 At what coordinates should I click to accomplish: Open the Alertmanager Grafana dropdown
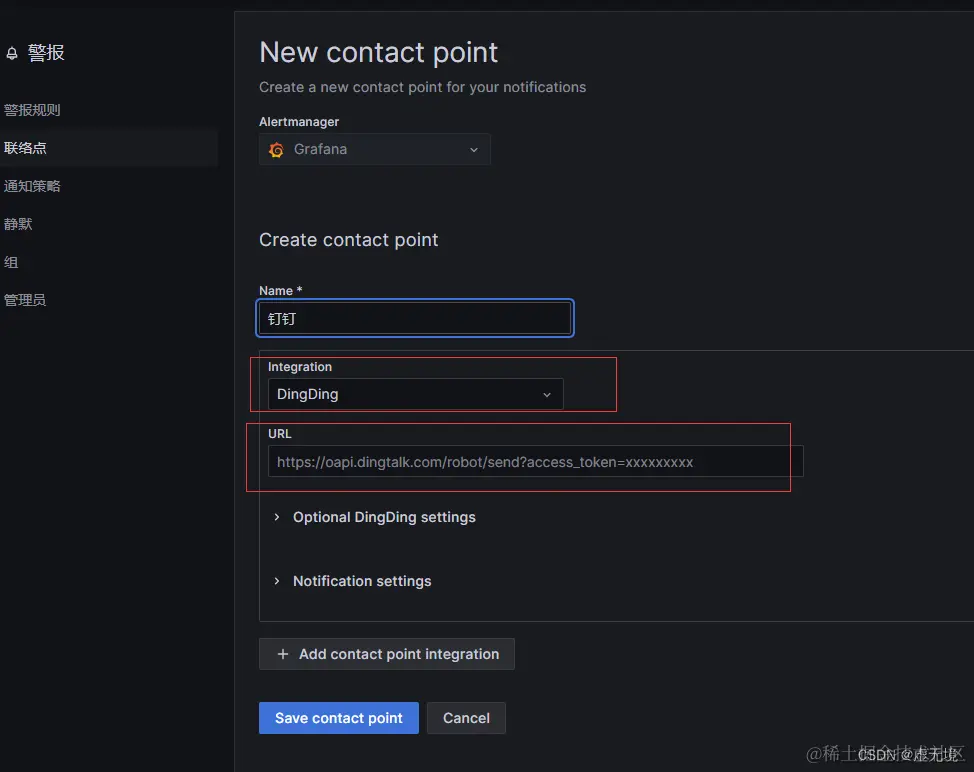click(375, 150)
